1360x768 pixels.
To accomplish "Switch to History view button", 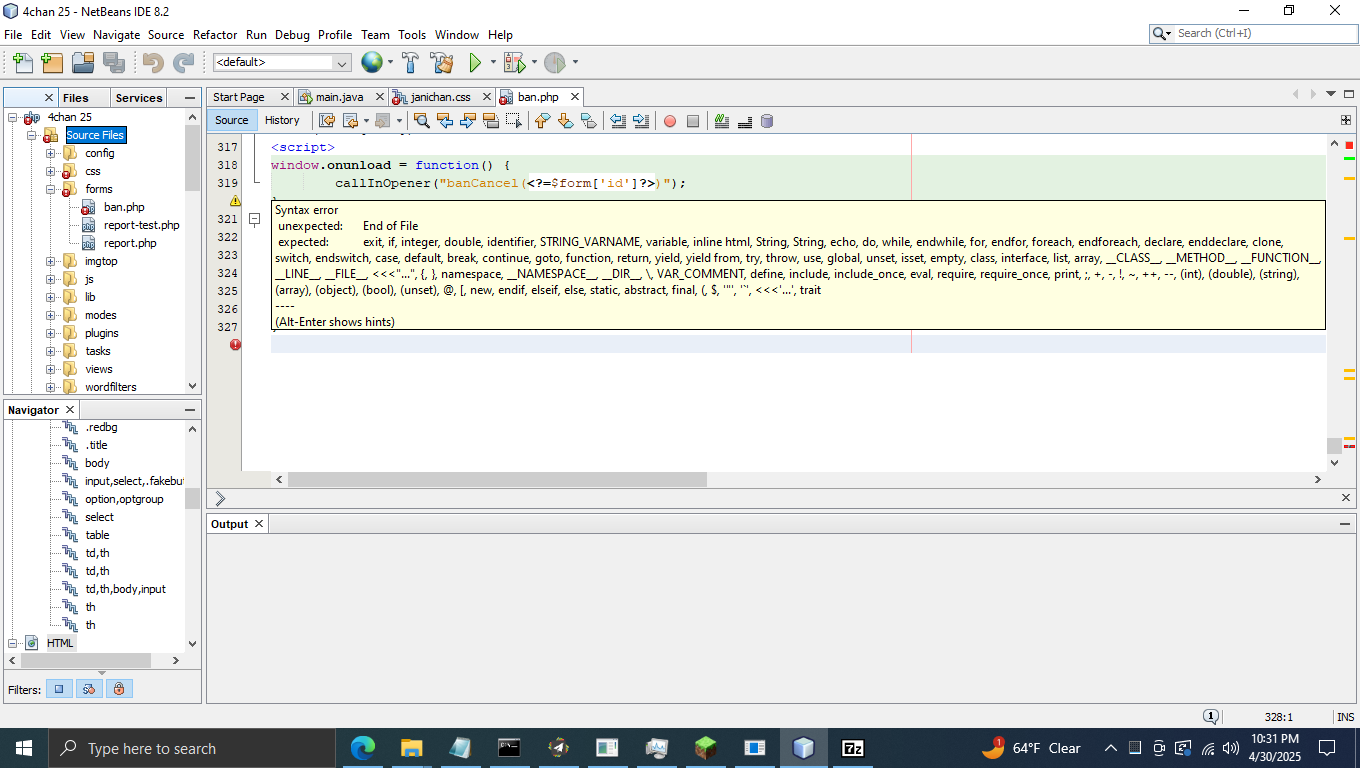I will [x=282, y=120].
